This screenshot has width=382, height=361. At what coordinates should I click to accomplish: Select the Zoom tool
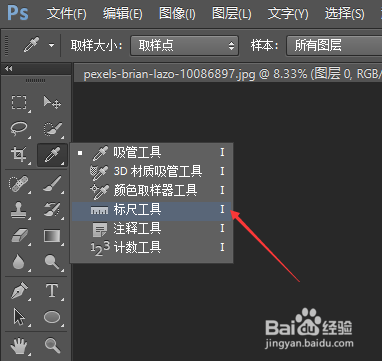coord(52,345)
